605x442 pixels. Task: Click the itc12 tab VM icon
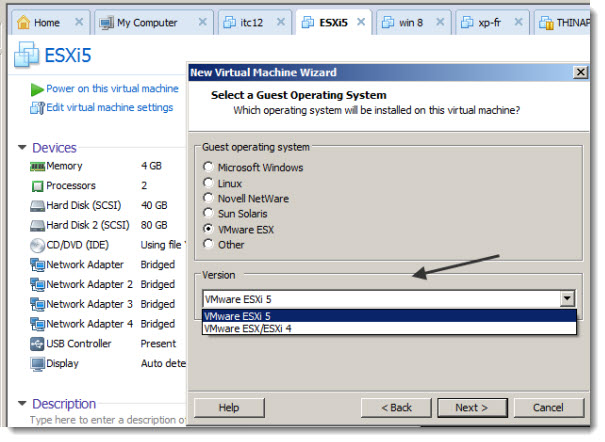click(x=230, y=22)
